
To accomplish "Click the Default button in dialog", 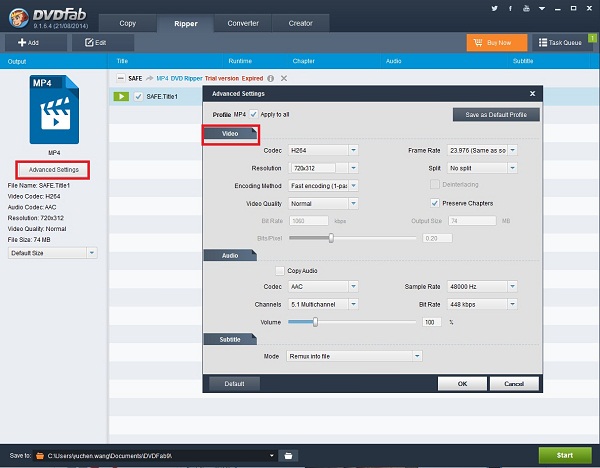I will 234,383.
